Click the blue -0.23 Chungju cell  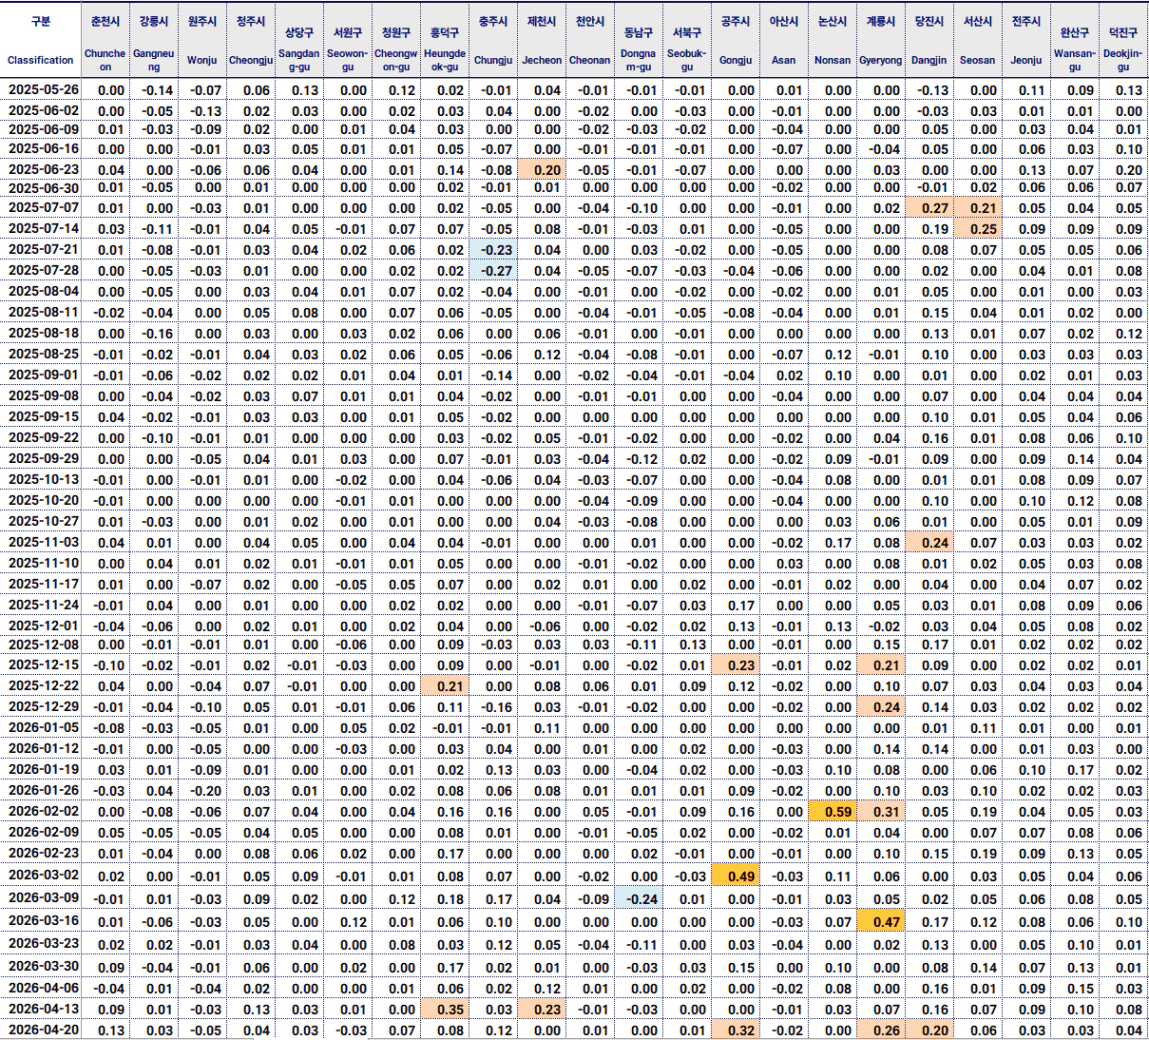pyautogui.click(x=493, y=249)
